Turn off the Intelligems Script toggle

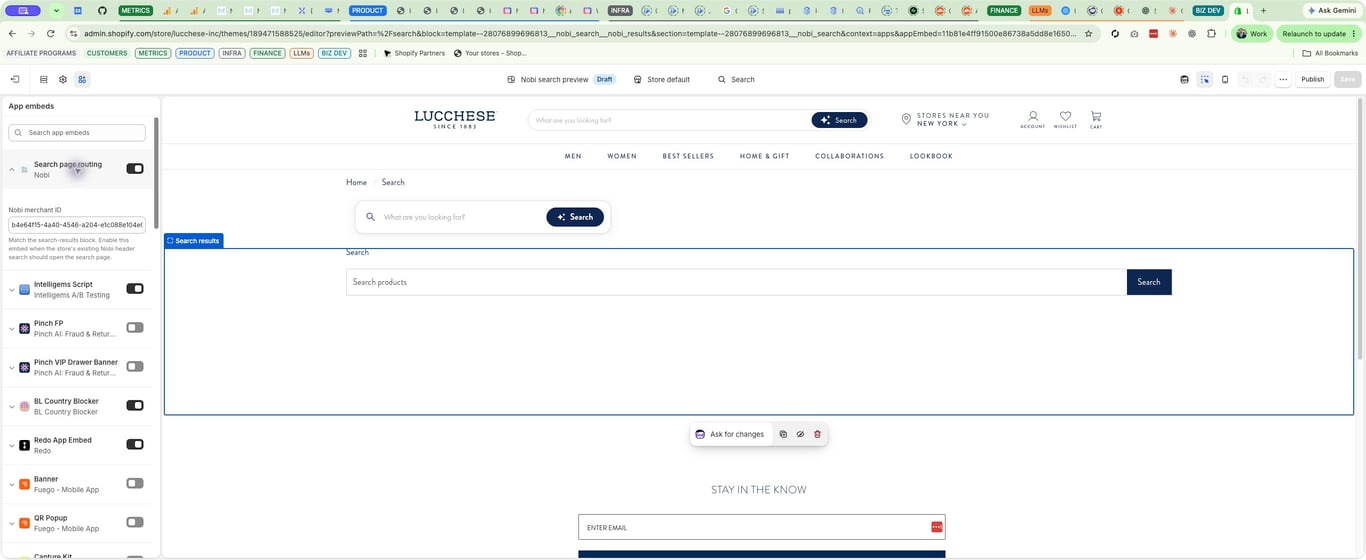coord(135,288)
